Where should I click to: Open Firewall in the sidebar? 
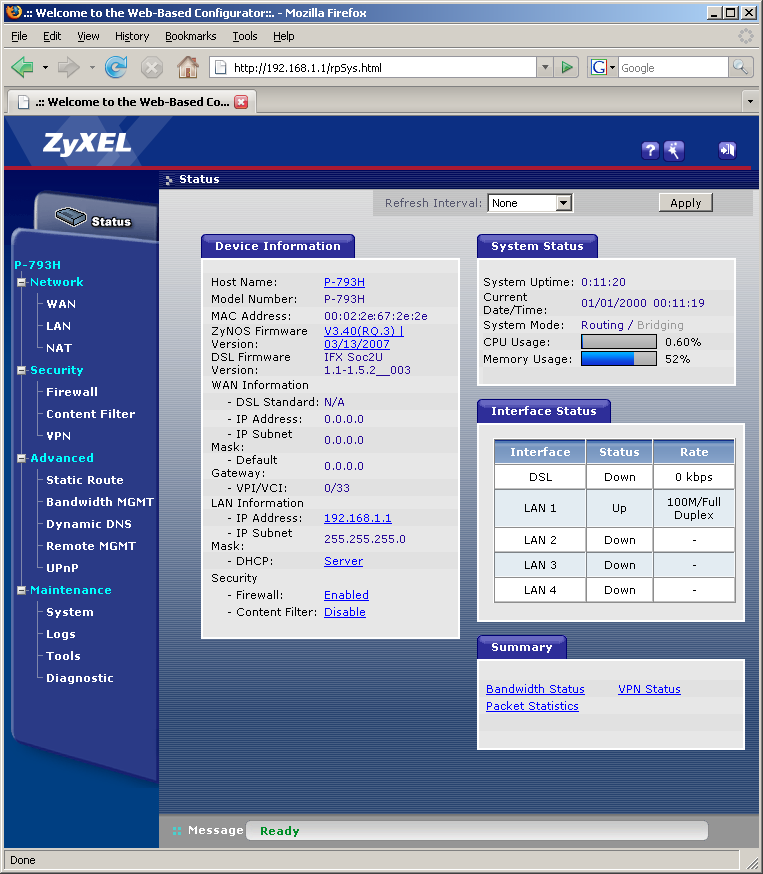pos(72,392)
